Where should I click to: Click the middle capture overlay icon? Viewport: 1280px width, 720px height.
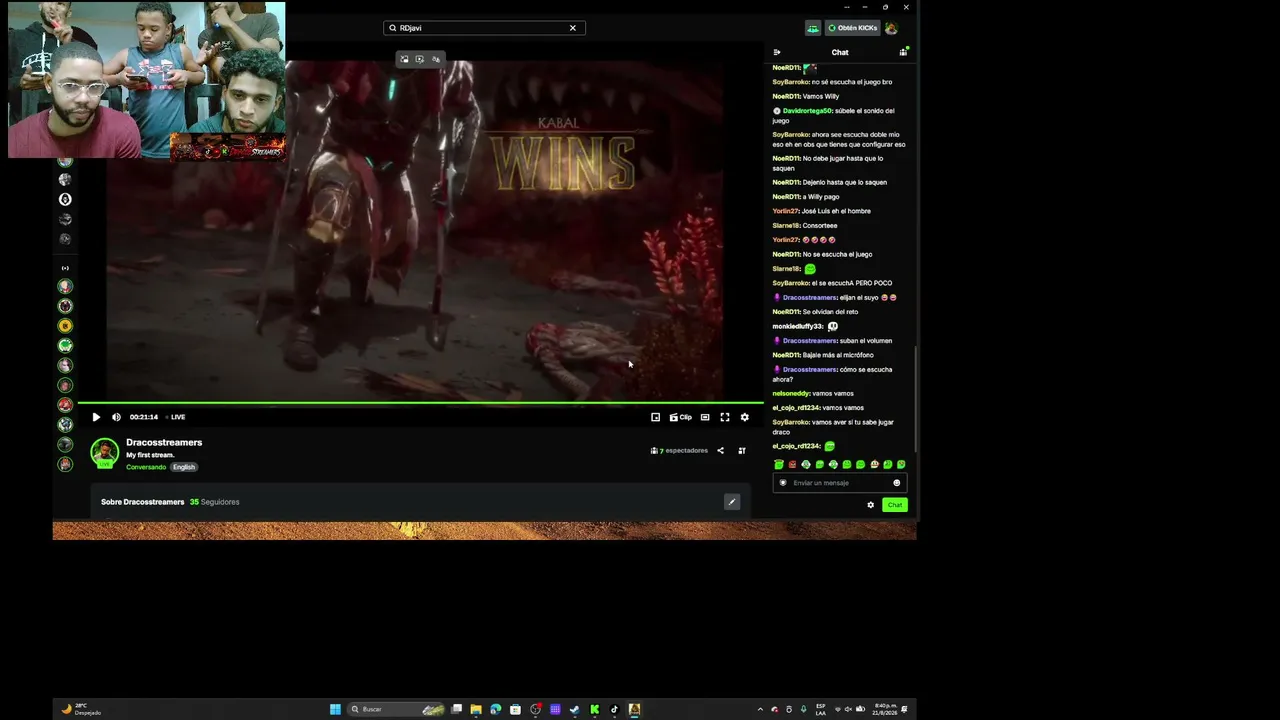pyautogui.click(x=419, y=59)
